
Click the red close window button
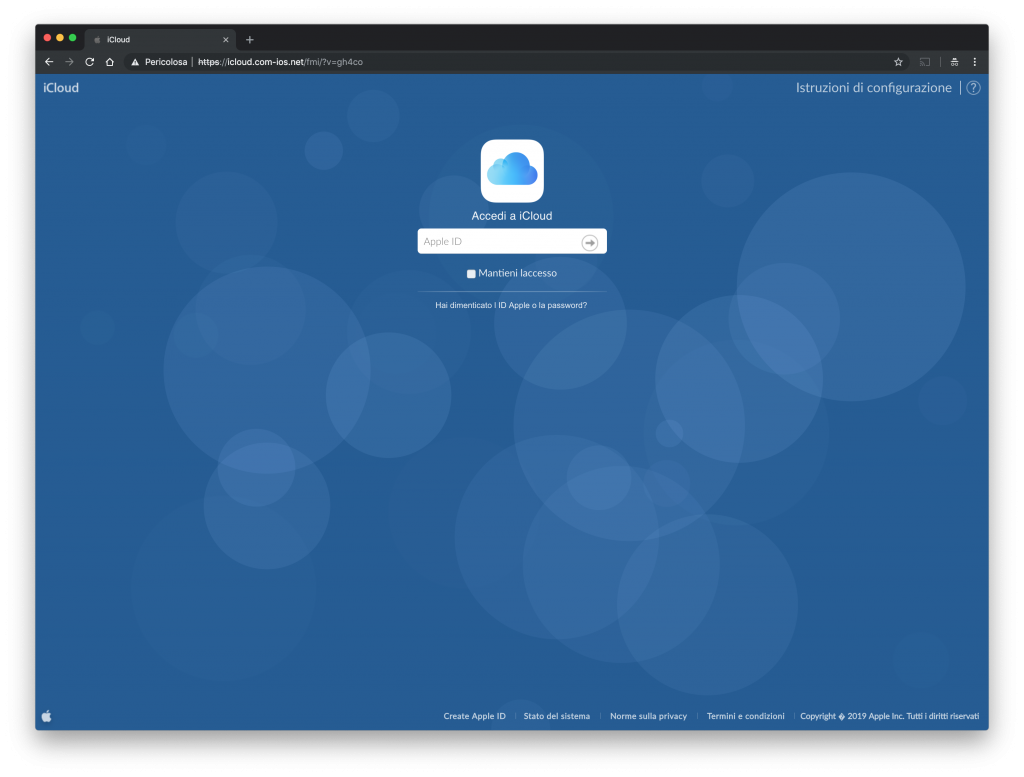tap(47, 38)
